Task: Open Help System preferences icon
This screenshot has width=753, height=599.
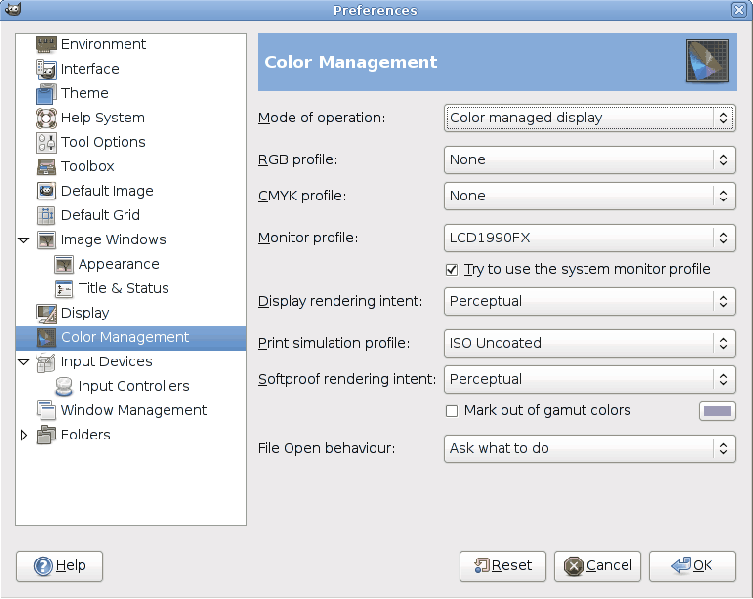Action: click(46, 118)
